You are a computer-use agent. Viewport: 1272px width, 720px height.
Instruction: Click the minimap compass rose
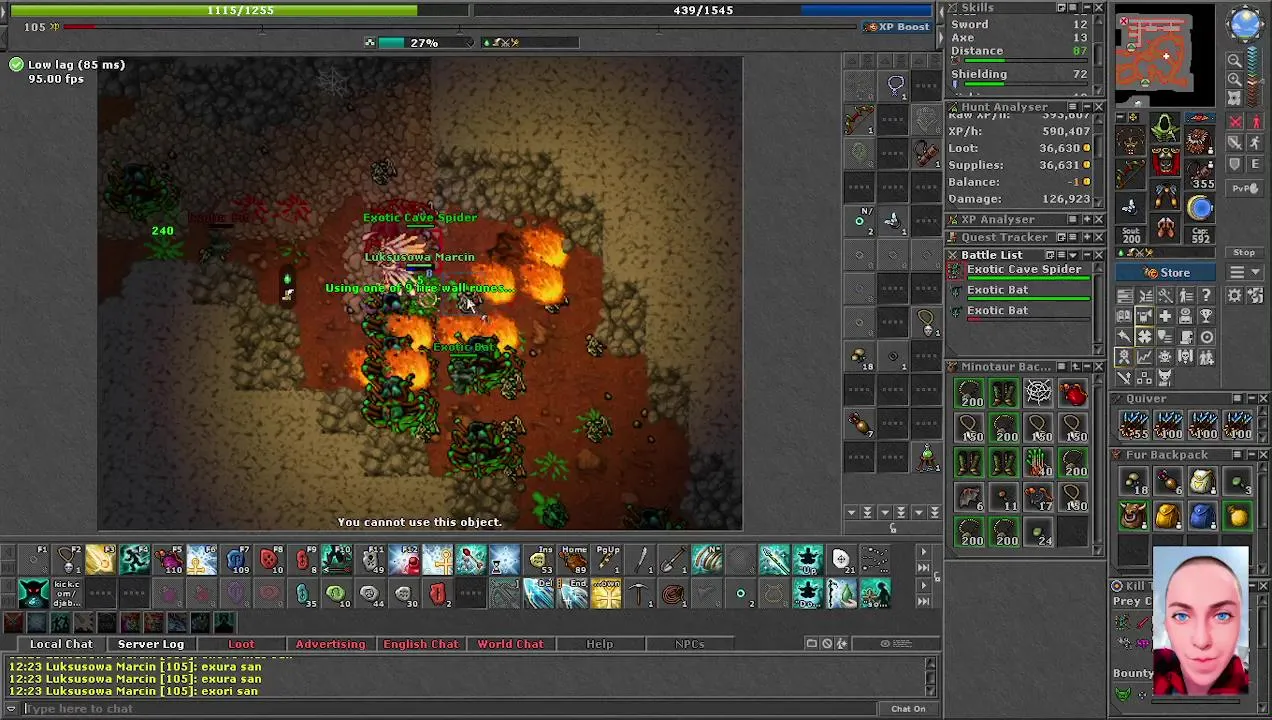1245,23
